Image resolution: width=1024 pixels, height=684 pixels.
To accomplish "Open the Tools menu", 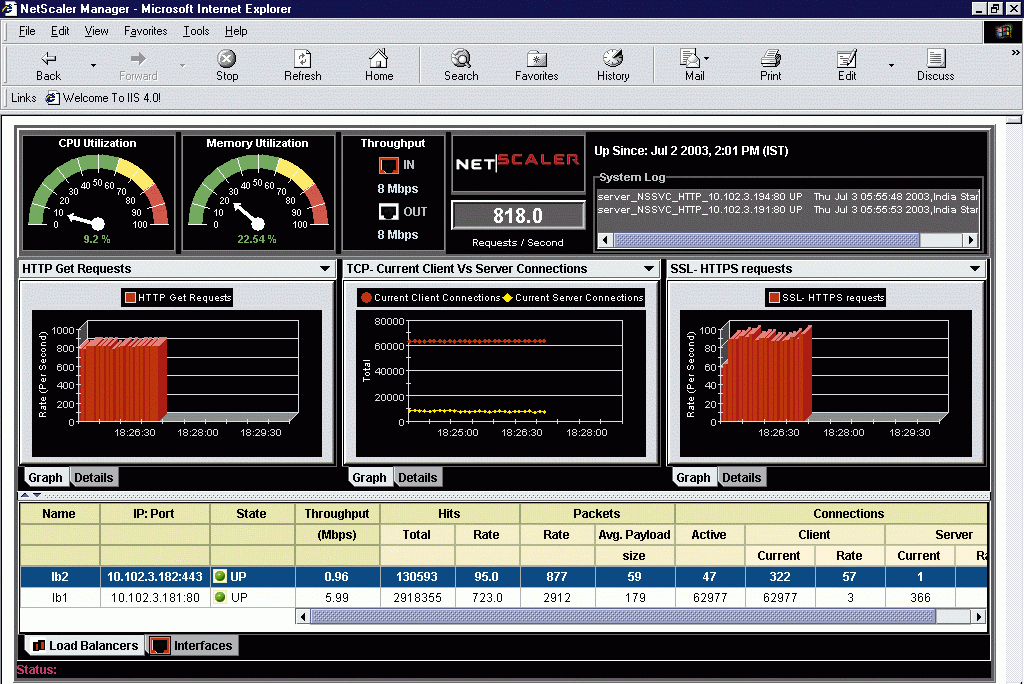I will coord(196,31).
